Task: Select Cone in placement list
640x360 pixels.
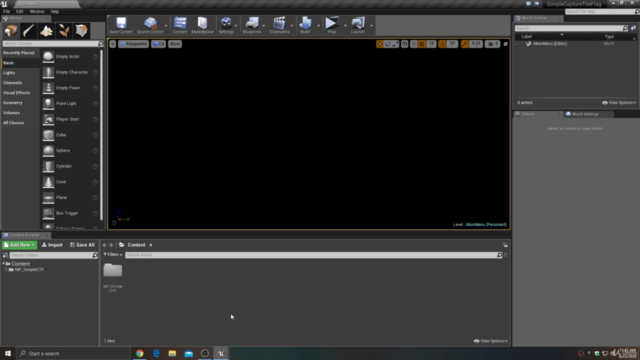Action: tap(70, 182)
